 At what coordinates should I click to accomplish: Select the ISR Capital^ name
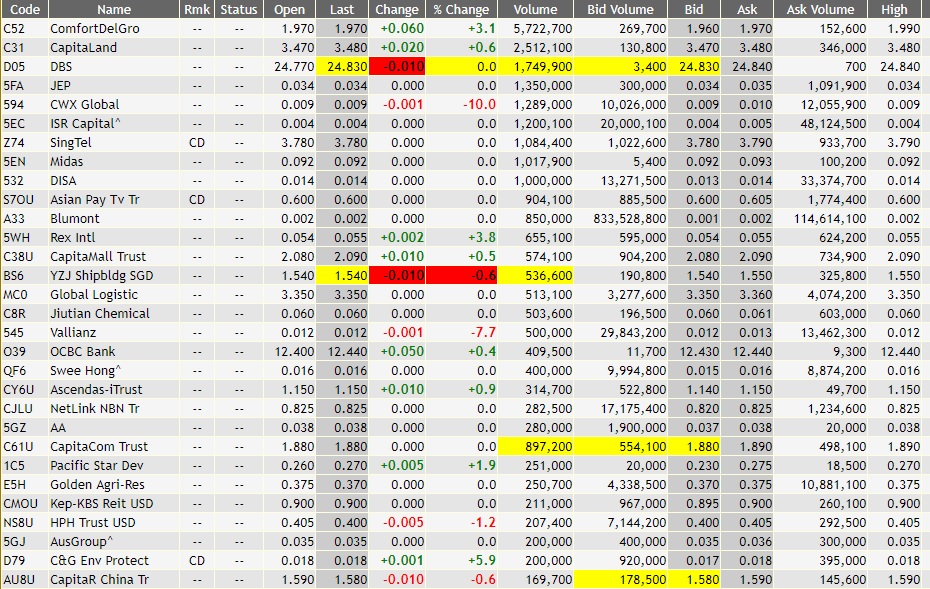coord(85,123)
